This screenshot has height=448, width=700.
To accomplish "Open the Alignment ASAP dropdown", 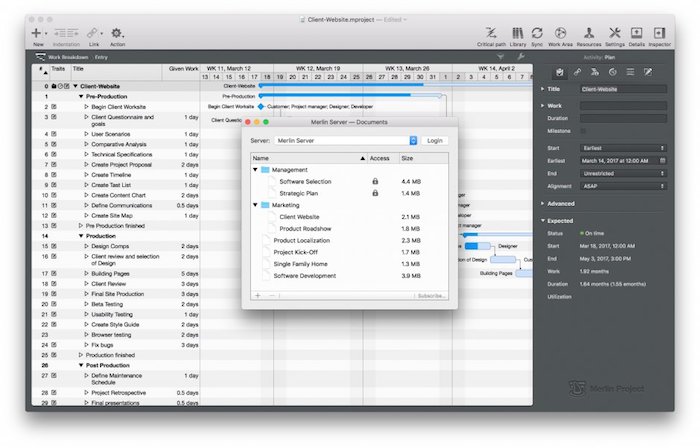I will [x=623, y=187].
